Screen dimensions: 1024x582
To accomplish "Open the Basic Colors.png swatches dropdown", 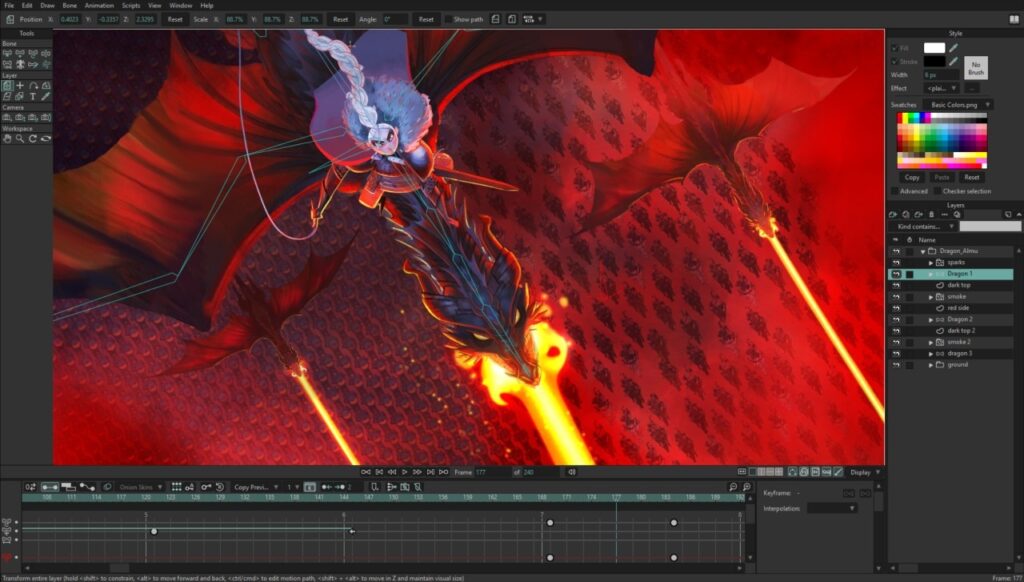I will point(958,105).
